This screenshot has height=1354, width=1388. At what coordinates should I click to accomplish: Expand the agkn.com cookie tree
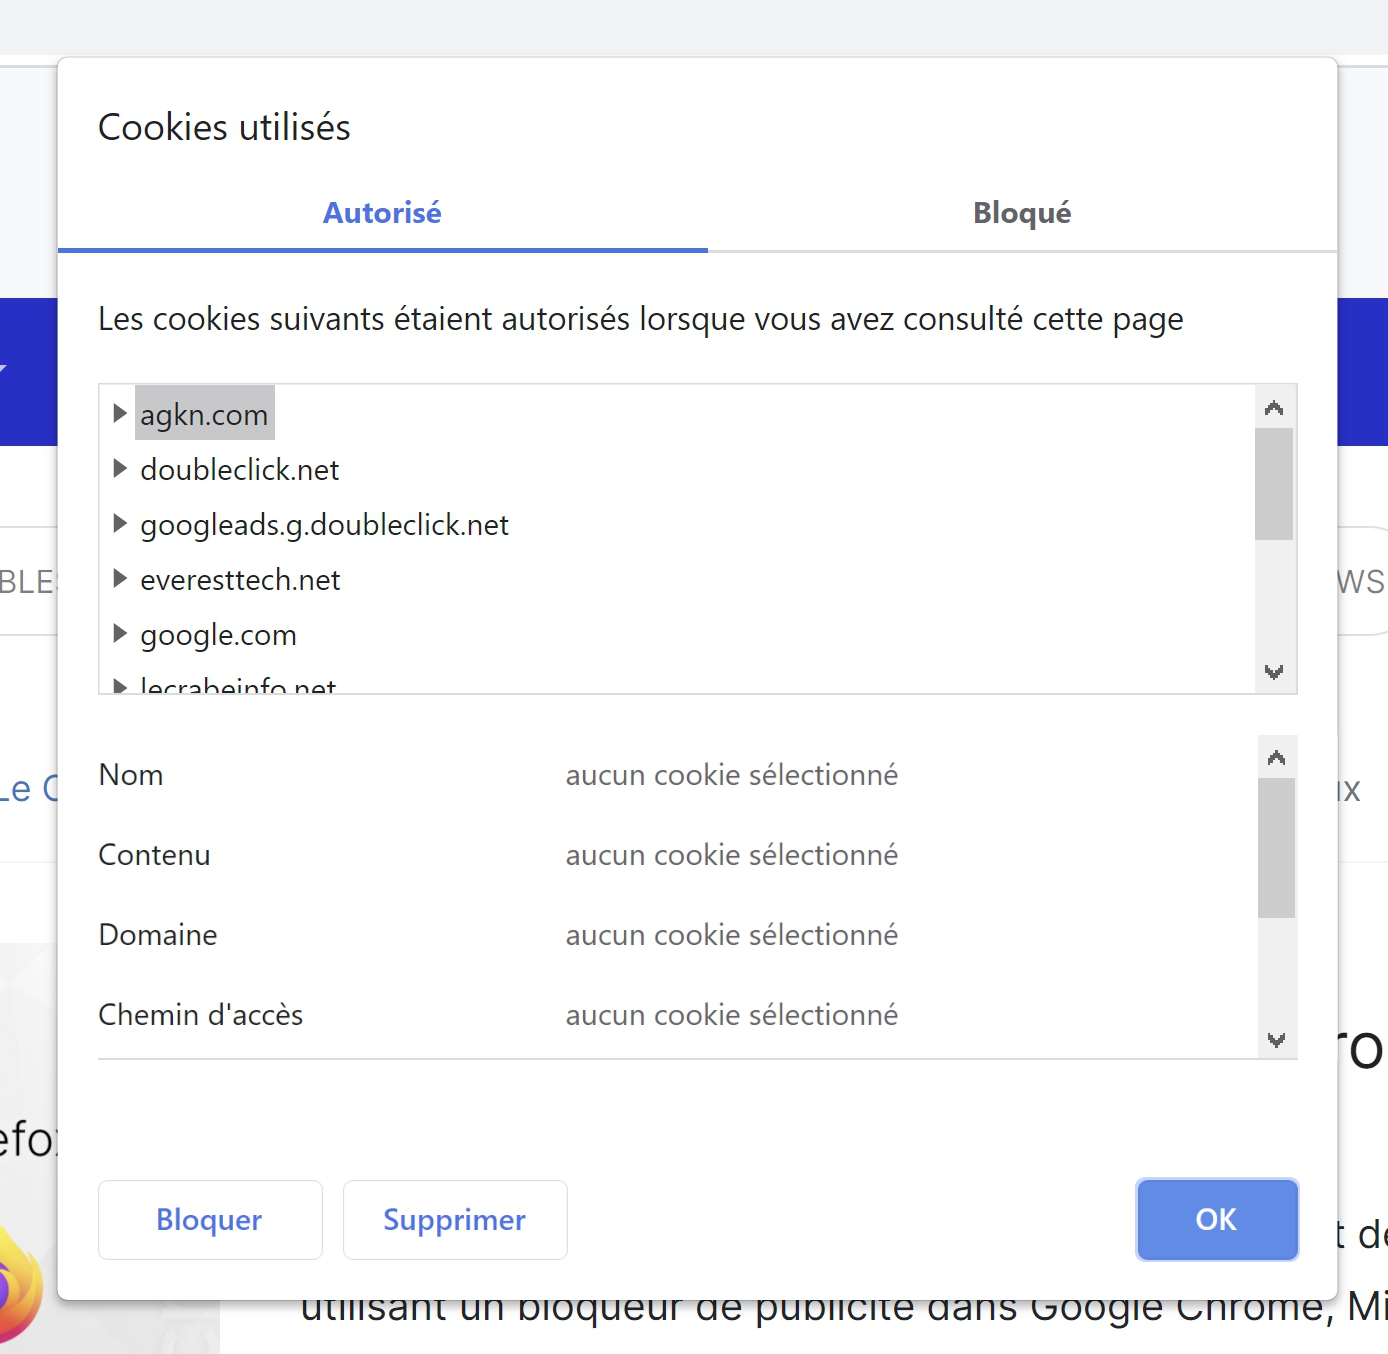pyautogui.click(x=120, y=413)
